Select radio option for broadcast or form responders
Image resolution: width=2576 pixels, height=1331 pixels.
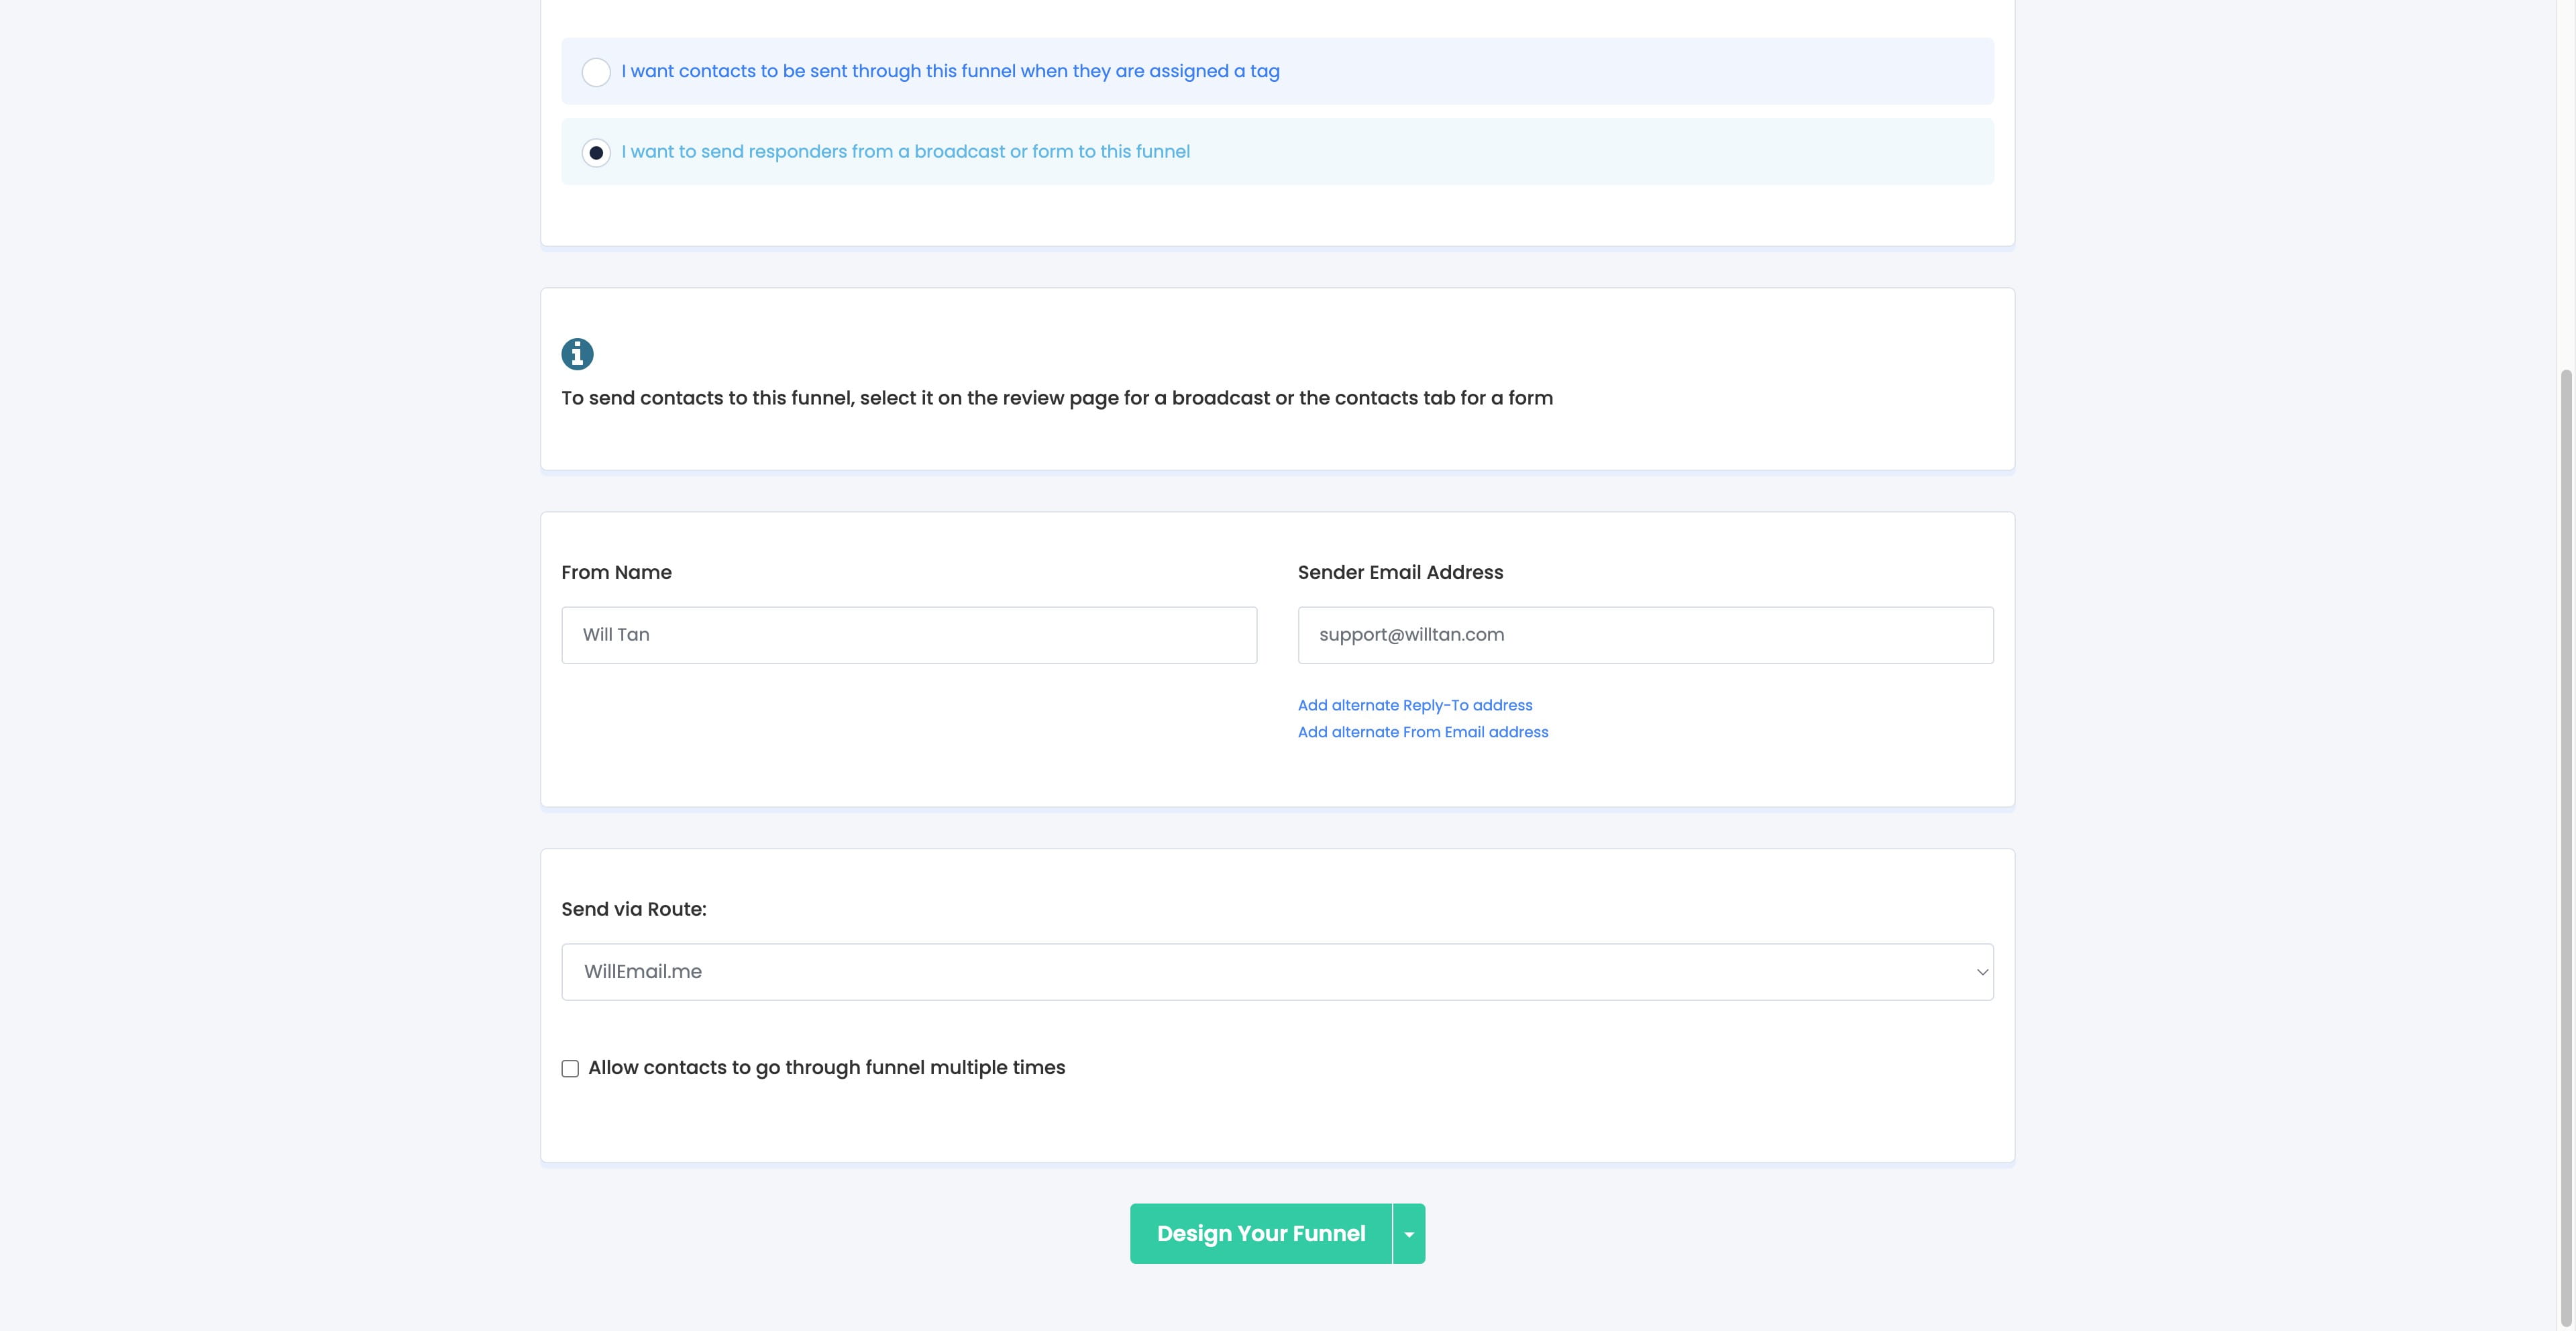point(597,152)
